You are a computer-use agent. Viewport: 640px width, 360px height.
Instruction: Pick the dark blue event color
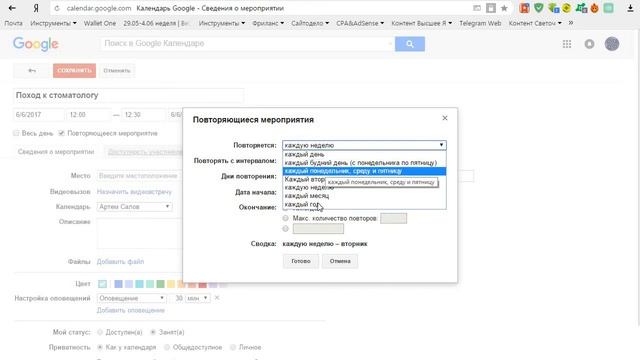coord(118,284)
